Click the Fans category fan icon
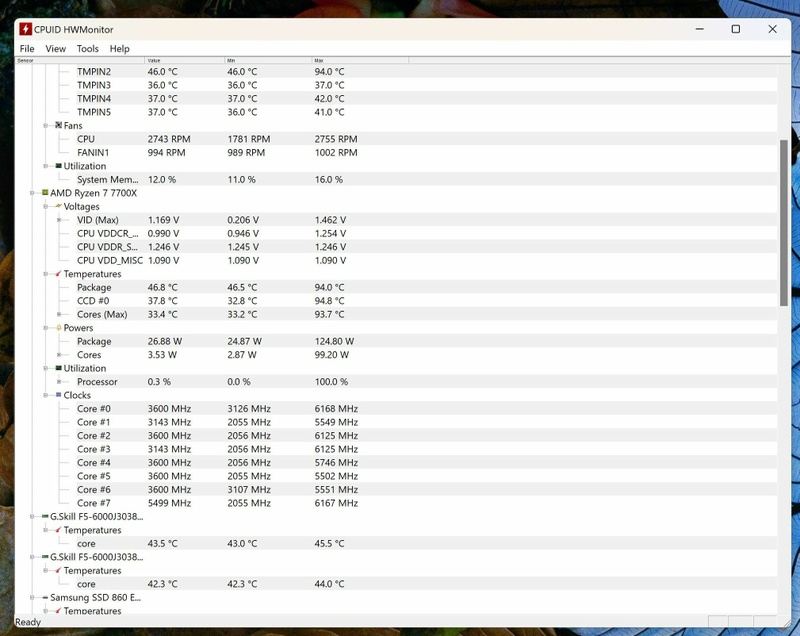The image size is (800, 636). pos(59,125)
